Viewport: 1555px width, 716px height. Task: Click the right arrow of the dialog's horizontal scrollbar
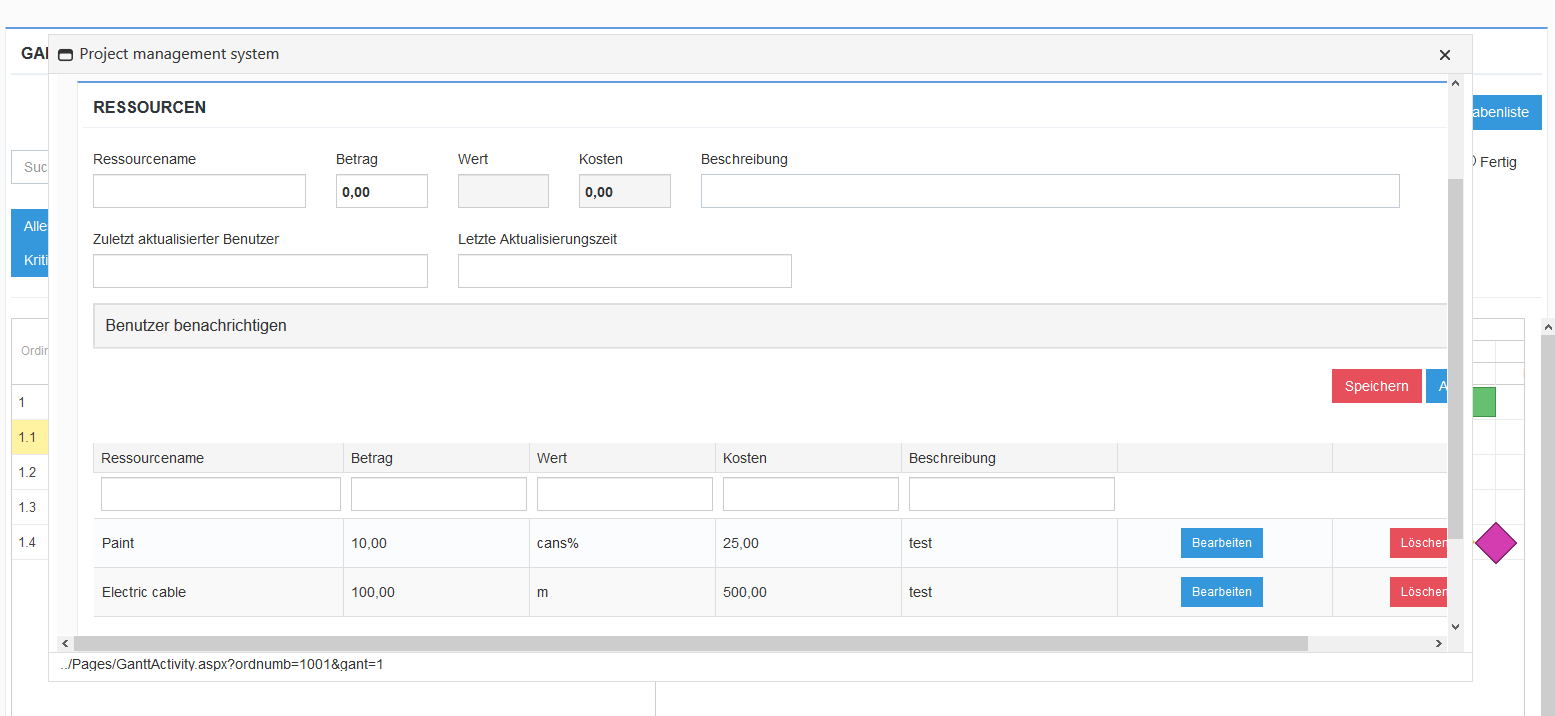point(1440,643)
